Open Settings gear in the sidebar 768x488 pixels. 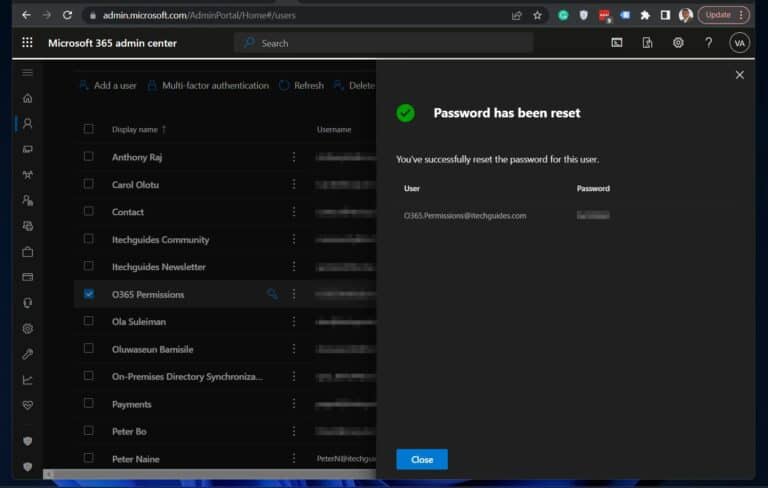[x=27, y=329]
